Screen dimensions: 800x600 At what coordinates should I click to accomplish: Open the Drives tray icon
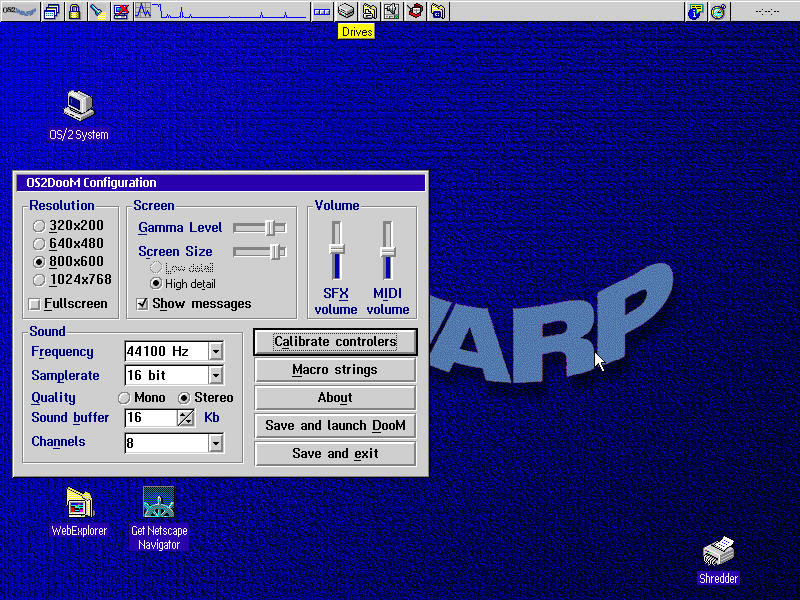coord(346,11)
